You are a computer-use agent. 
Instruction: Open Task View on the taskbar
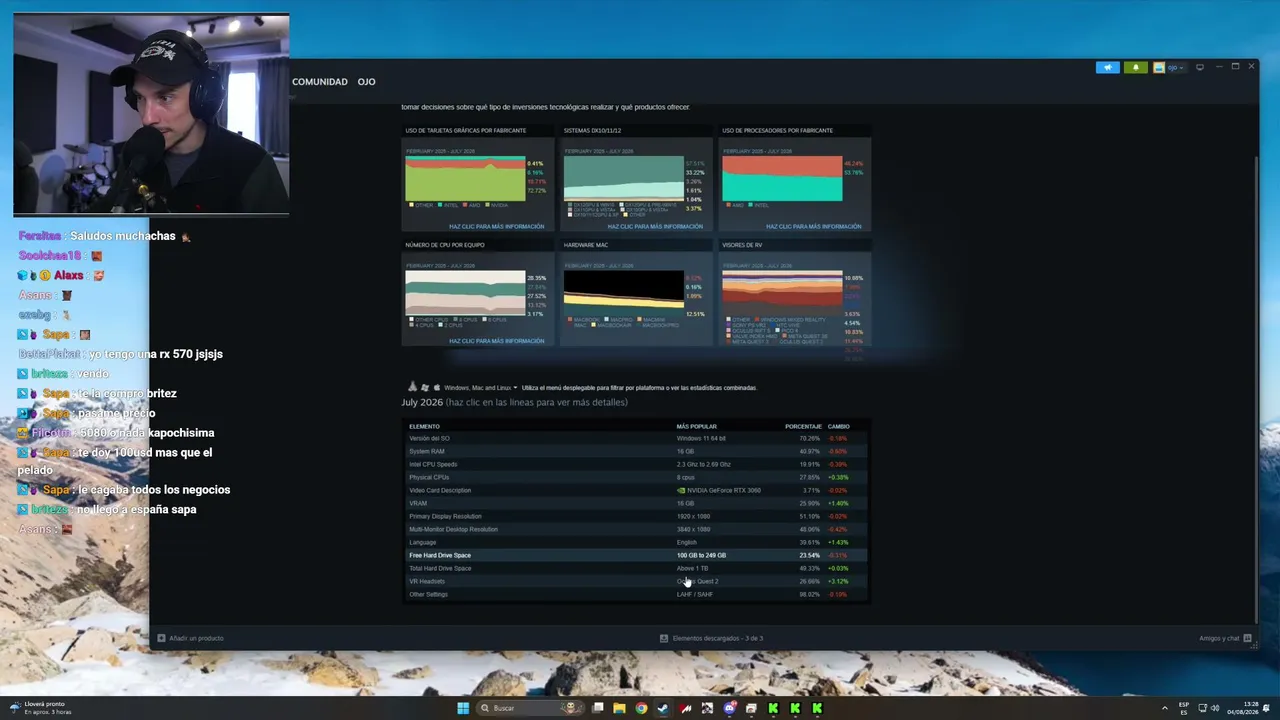click(x=598, y=708)
